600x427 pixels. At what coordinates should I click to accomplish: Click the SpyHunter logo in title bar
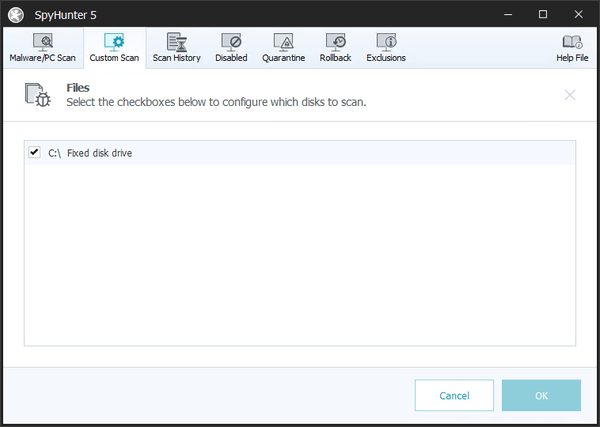tap(16, 14)
